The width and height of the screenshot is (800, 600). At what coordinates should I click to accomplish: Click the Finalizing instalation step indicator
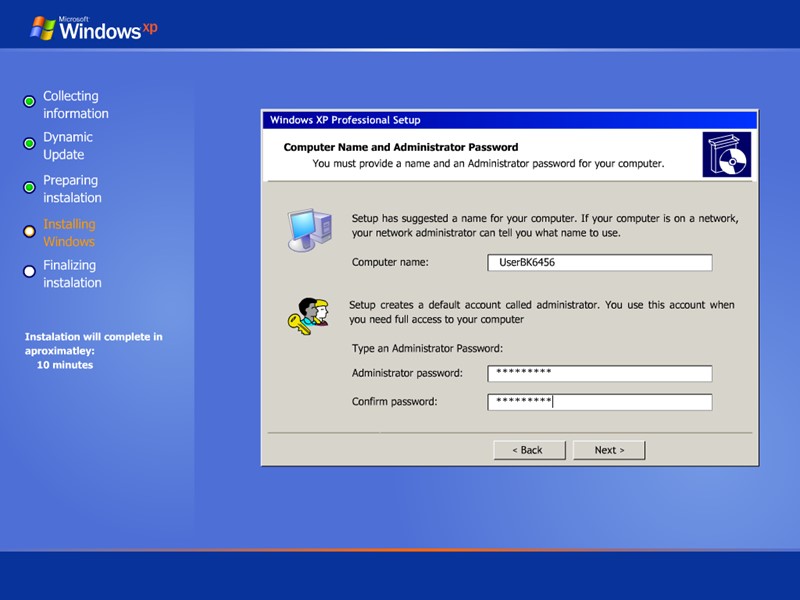pyautogui.click(x=29, y=271)
